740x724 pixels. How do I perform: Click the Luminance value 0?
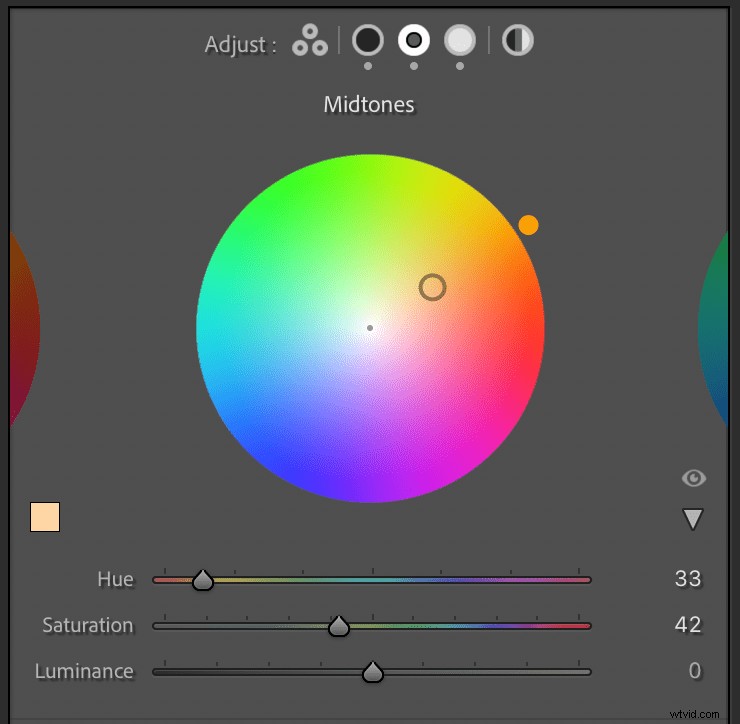coord(695,670)
